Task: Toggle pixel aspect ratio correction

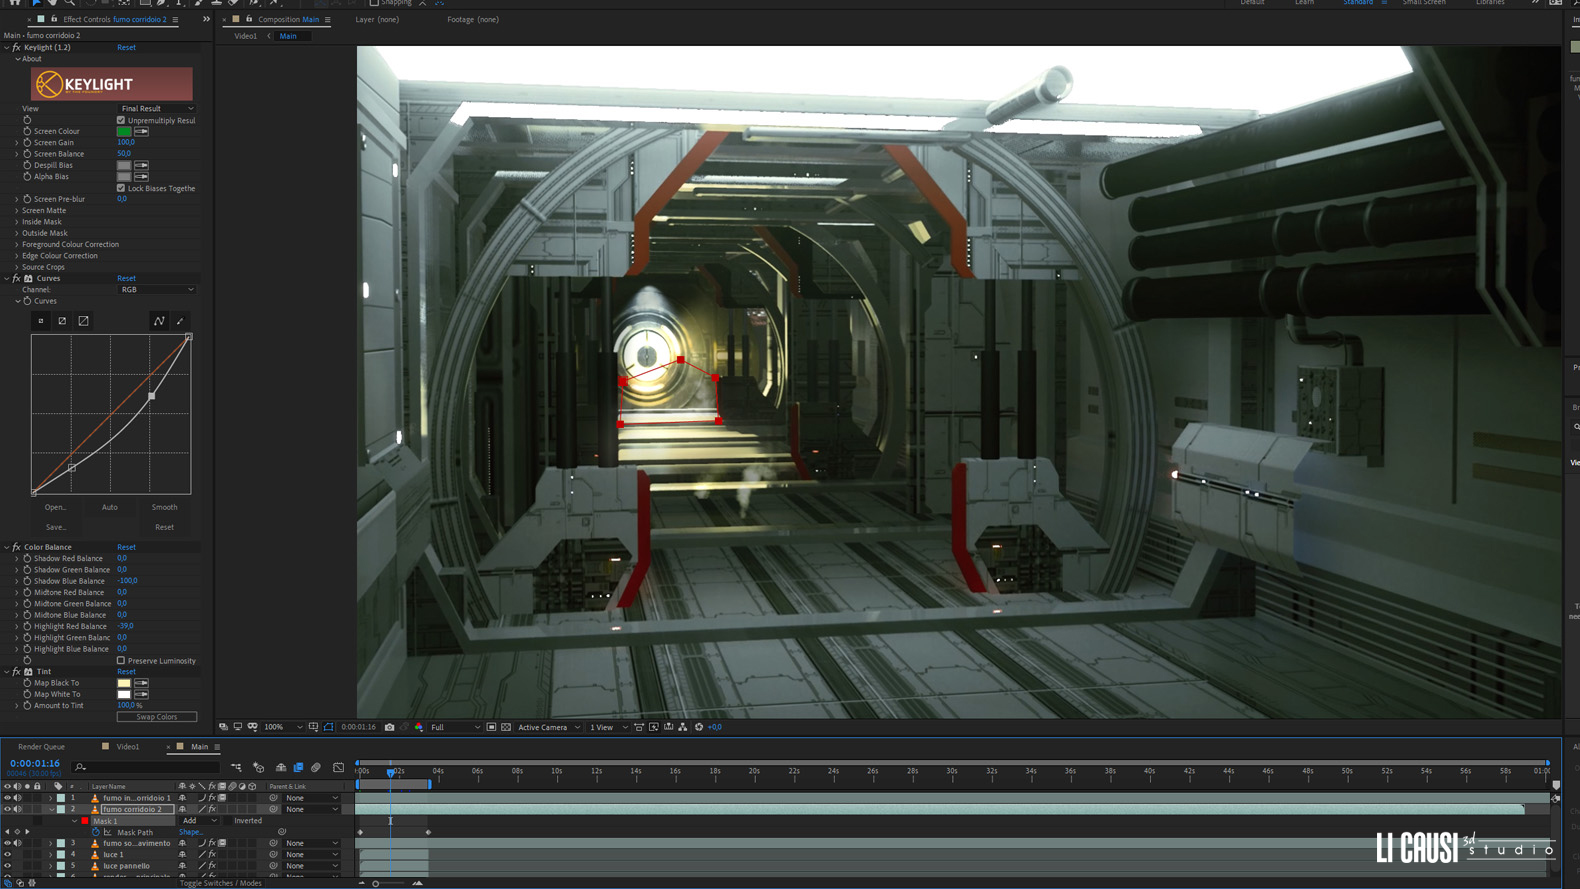Action: pyautogui.click(x=639, y=727)
